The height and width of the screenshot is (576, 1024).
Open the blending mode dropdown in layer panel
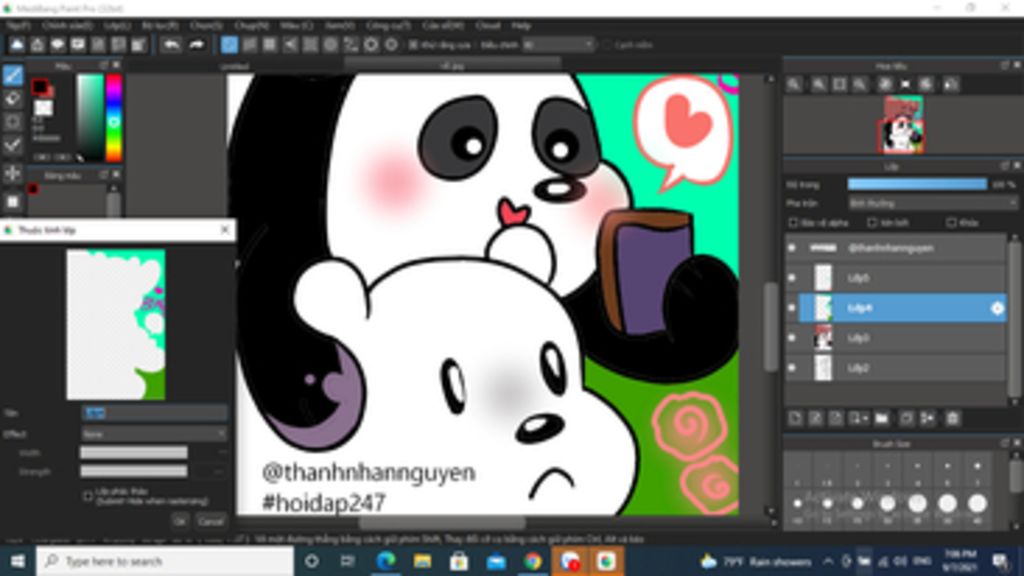coord(933,203)
